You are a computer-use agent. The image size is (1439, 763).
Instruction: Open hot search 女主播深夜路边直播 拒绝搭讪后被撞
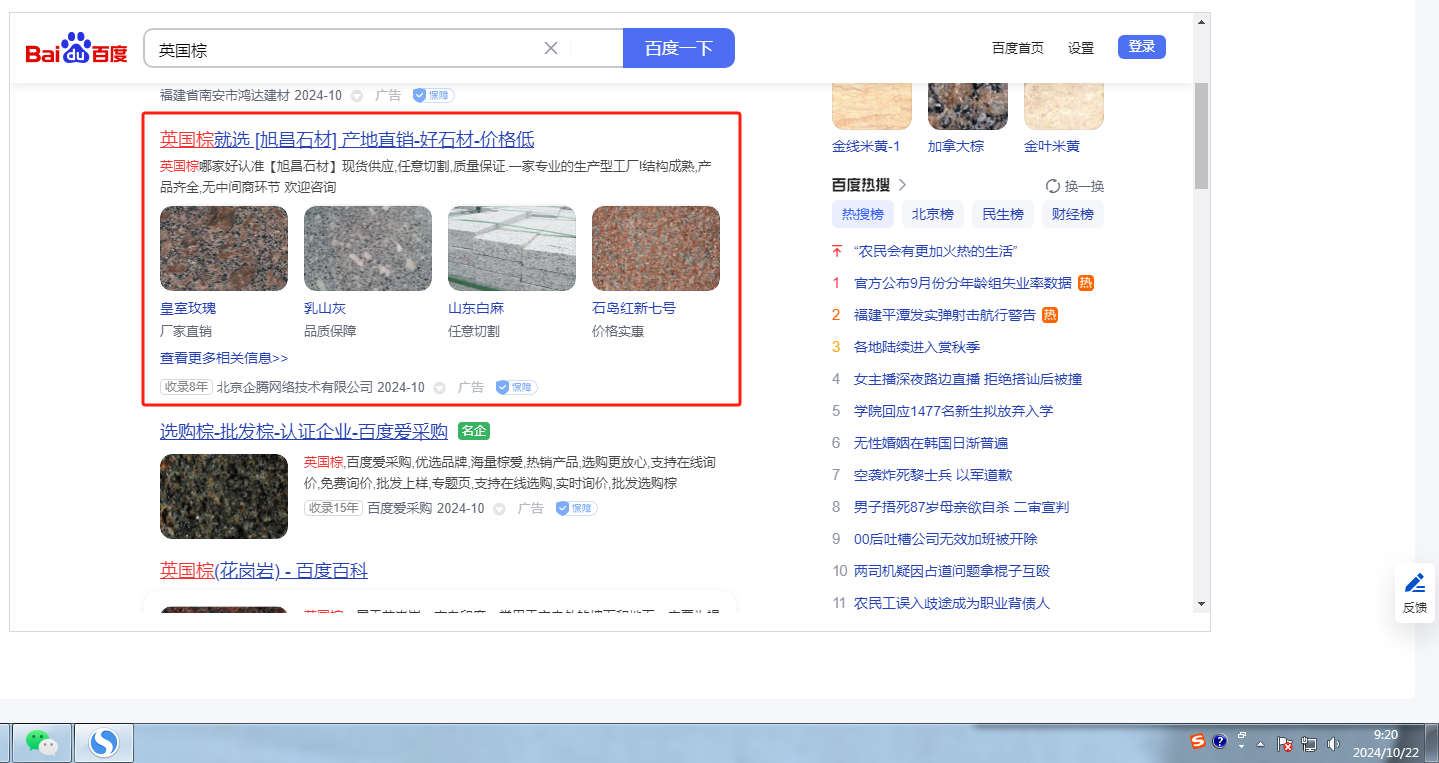click(968, 379)
